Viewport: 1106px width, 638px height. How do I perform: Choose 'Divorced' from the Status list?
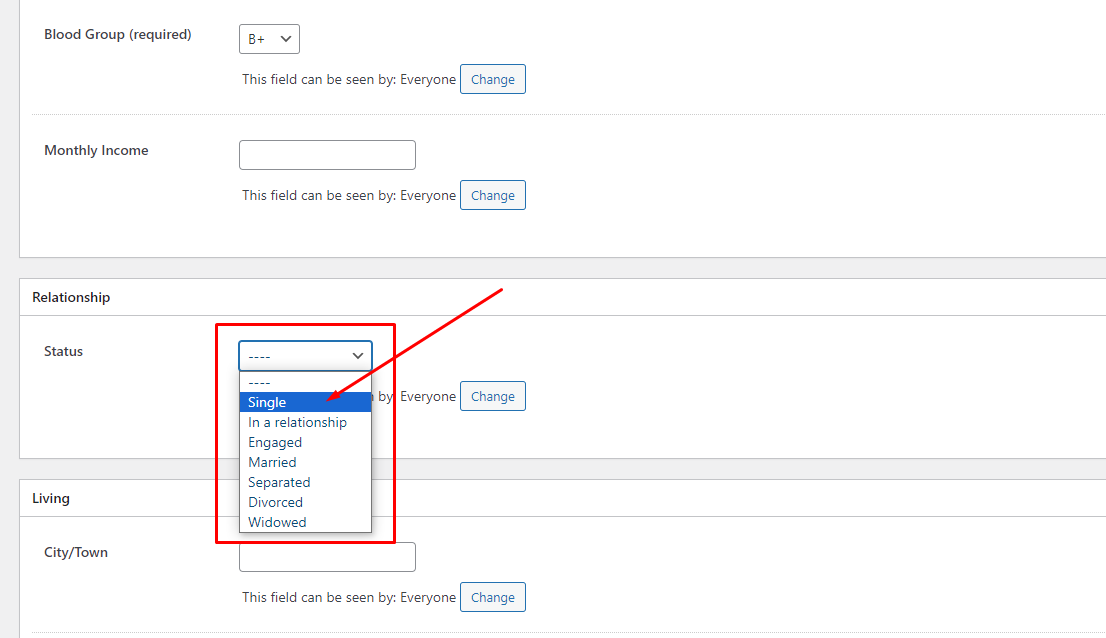(x=305, y=502)
